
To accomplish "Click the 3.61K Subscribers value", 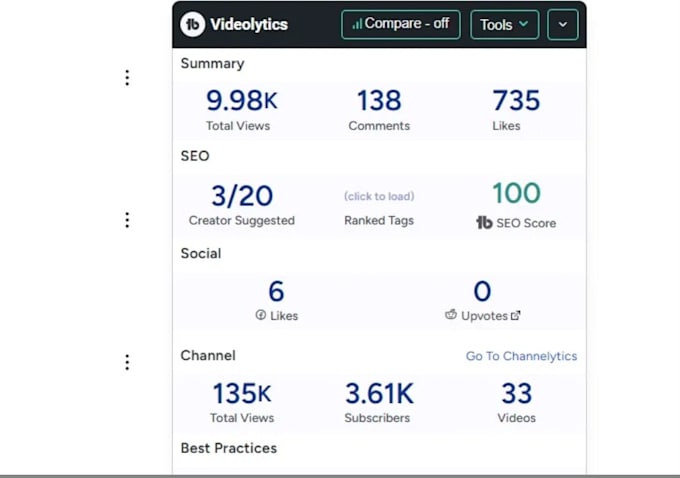I will tap(379, 393).
